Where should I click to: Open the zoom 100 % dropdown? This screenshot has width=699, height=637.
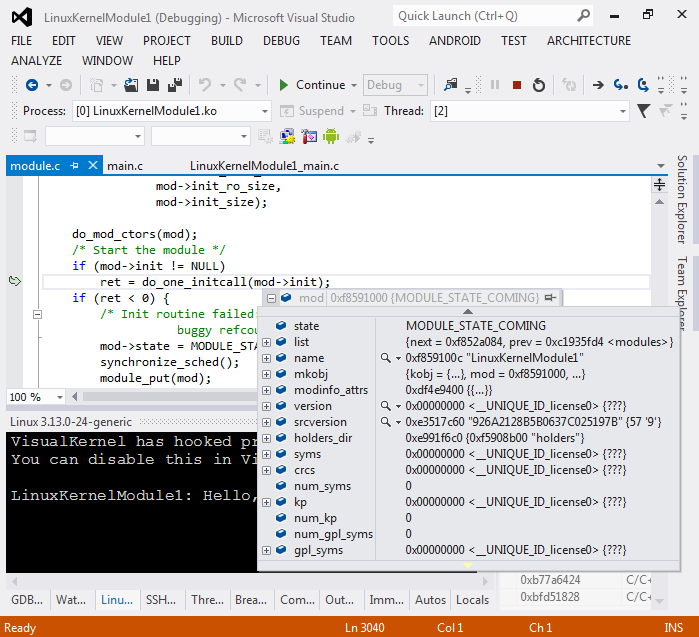pyautogui.click(x=59, y=397)
